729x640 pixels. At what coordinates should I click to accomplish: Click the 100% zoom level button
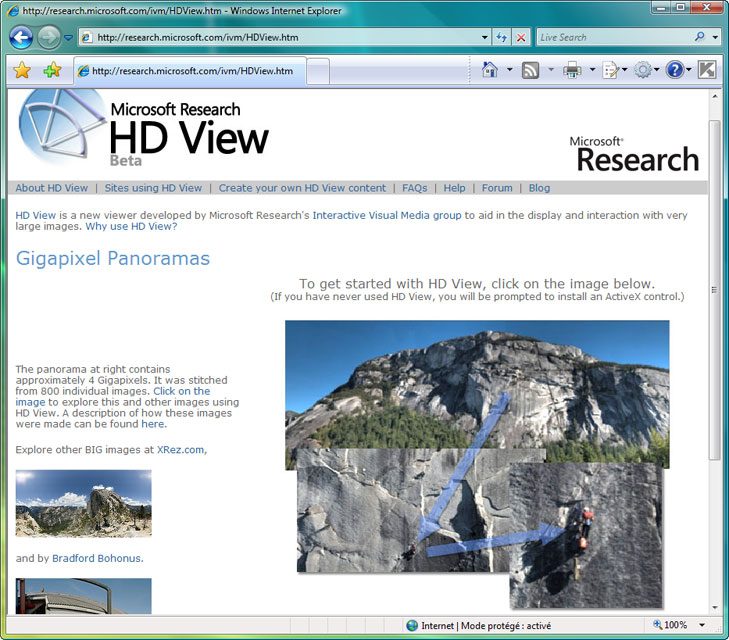click(670, 625)
